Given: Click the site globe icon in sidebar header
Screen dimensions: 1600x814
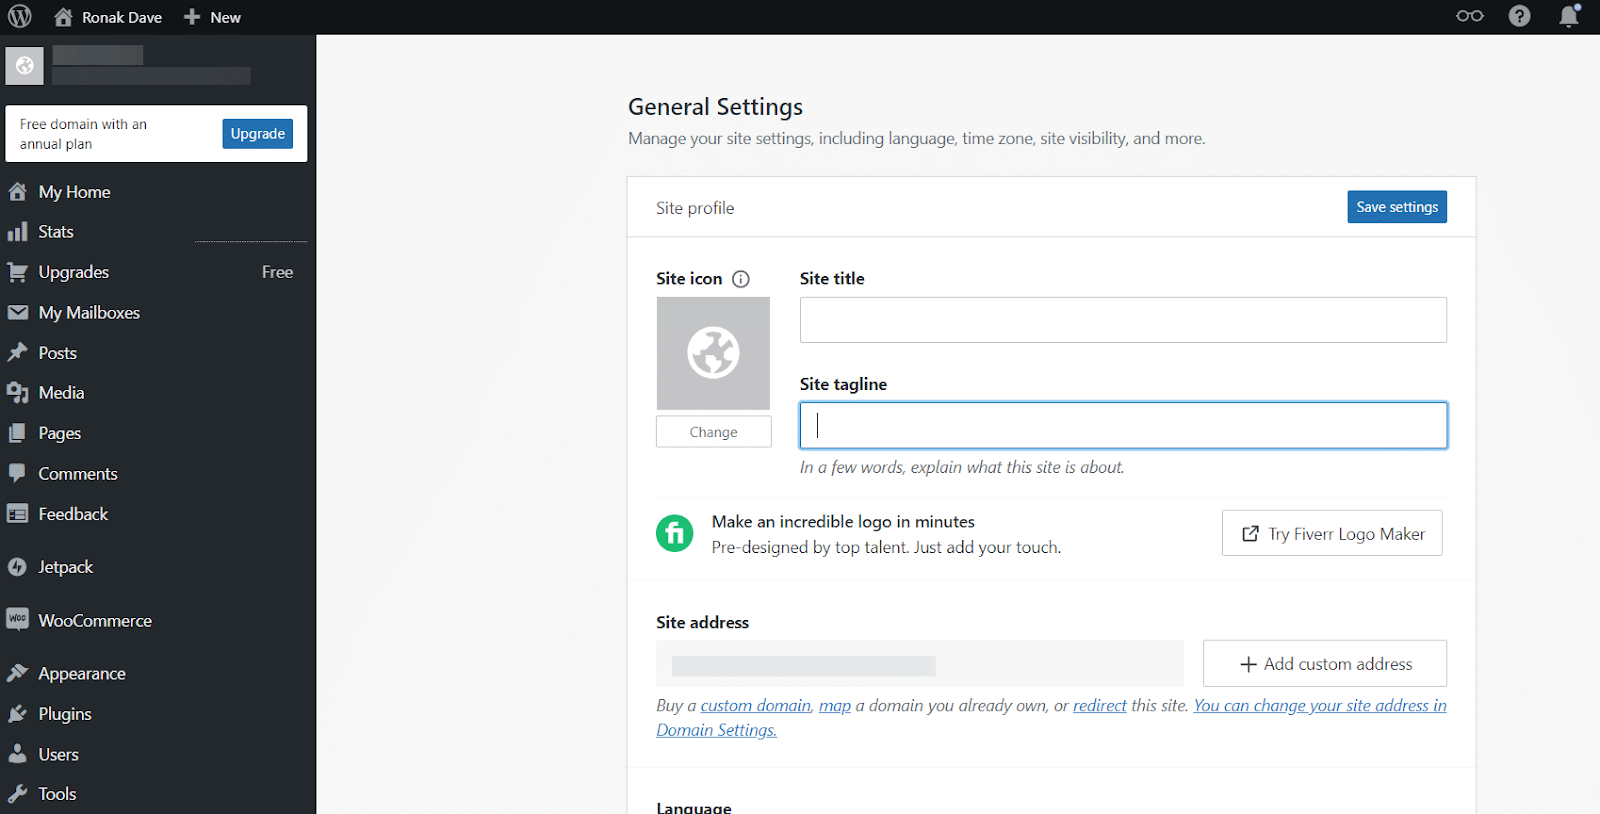Looking at the screenshot, I should (x=24, y=66).
